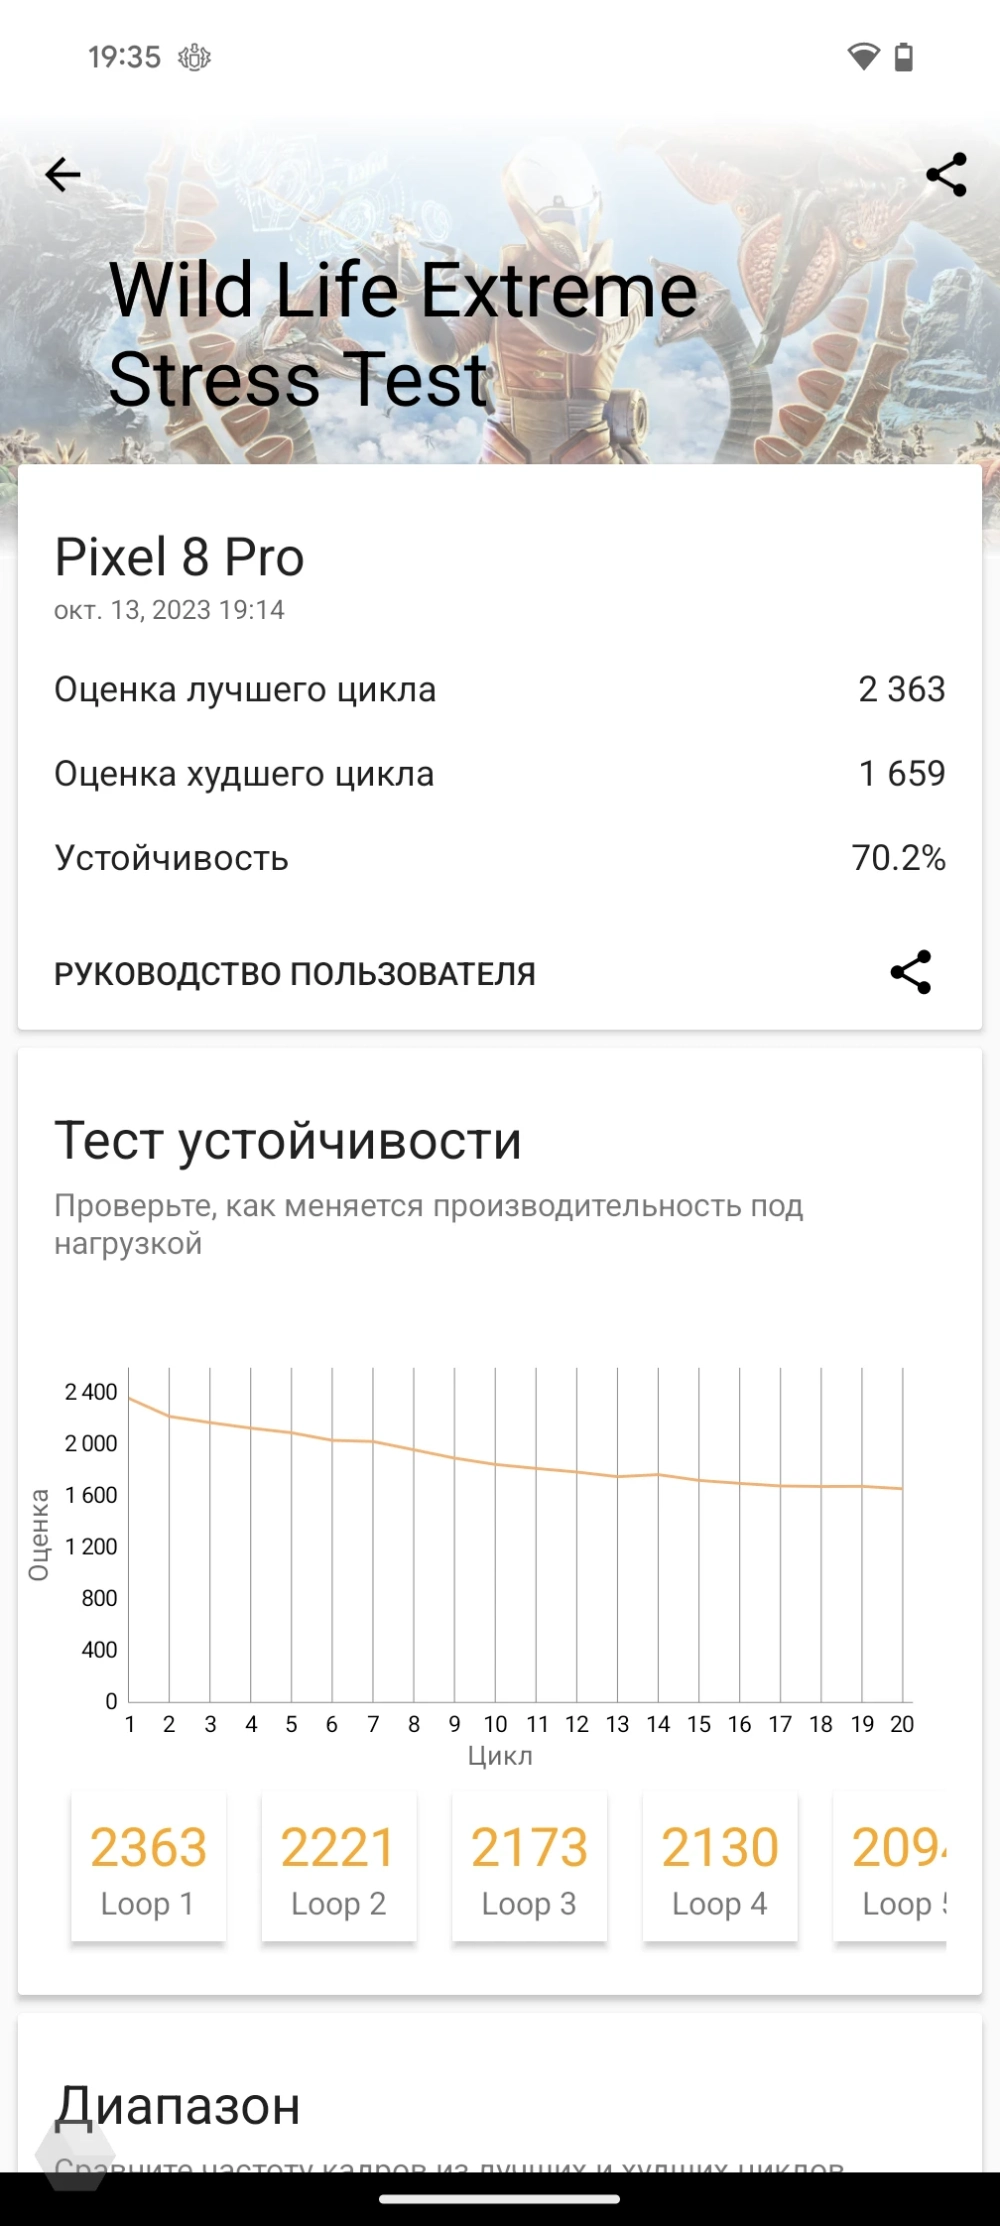
Task: Open РУКОВОДСТВО ПОЛЬЗОВАТЕЛЯ link
Action: [x=295, y=974]
